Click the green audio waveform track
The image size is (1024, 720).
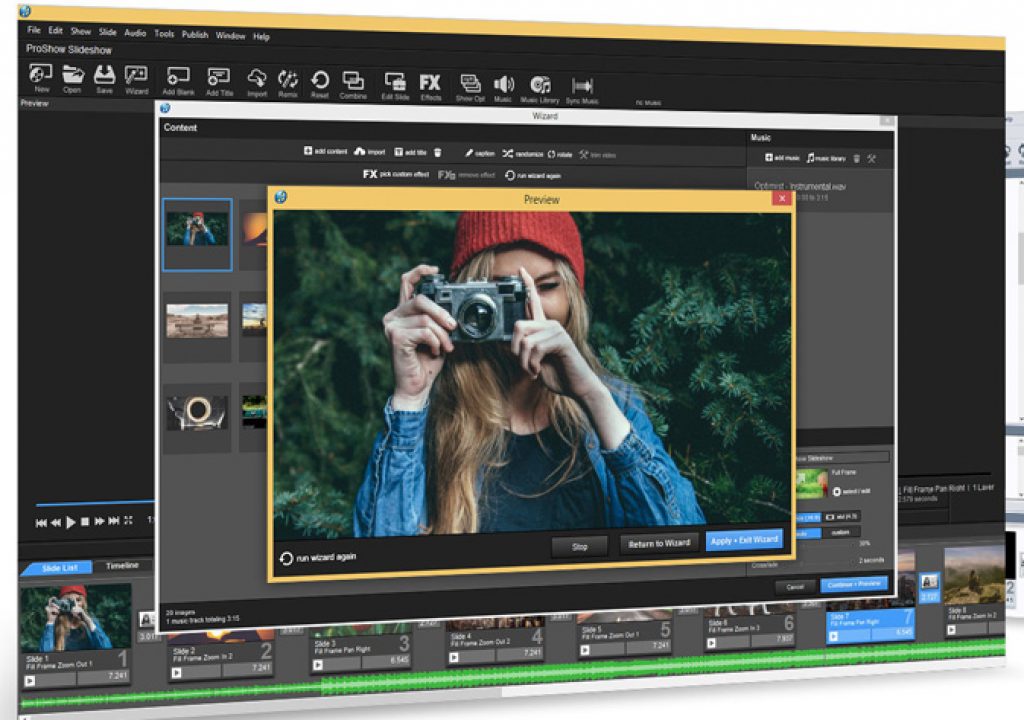pos(513,676)
